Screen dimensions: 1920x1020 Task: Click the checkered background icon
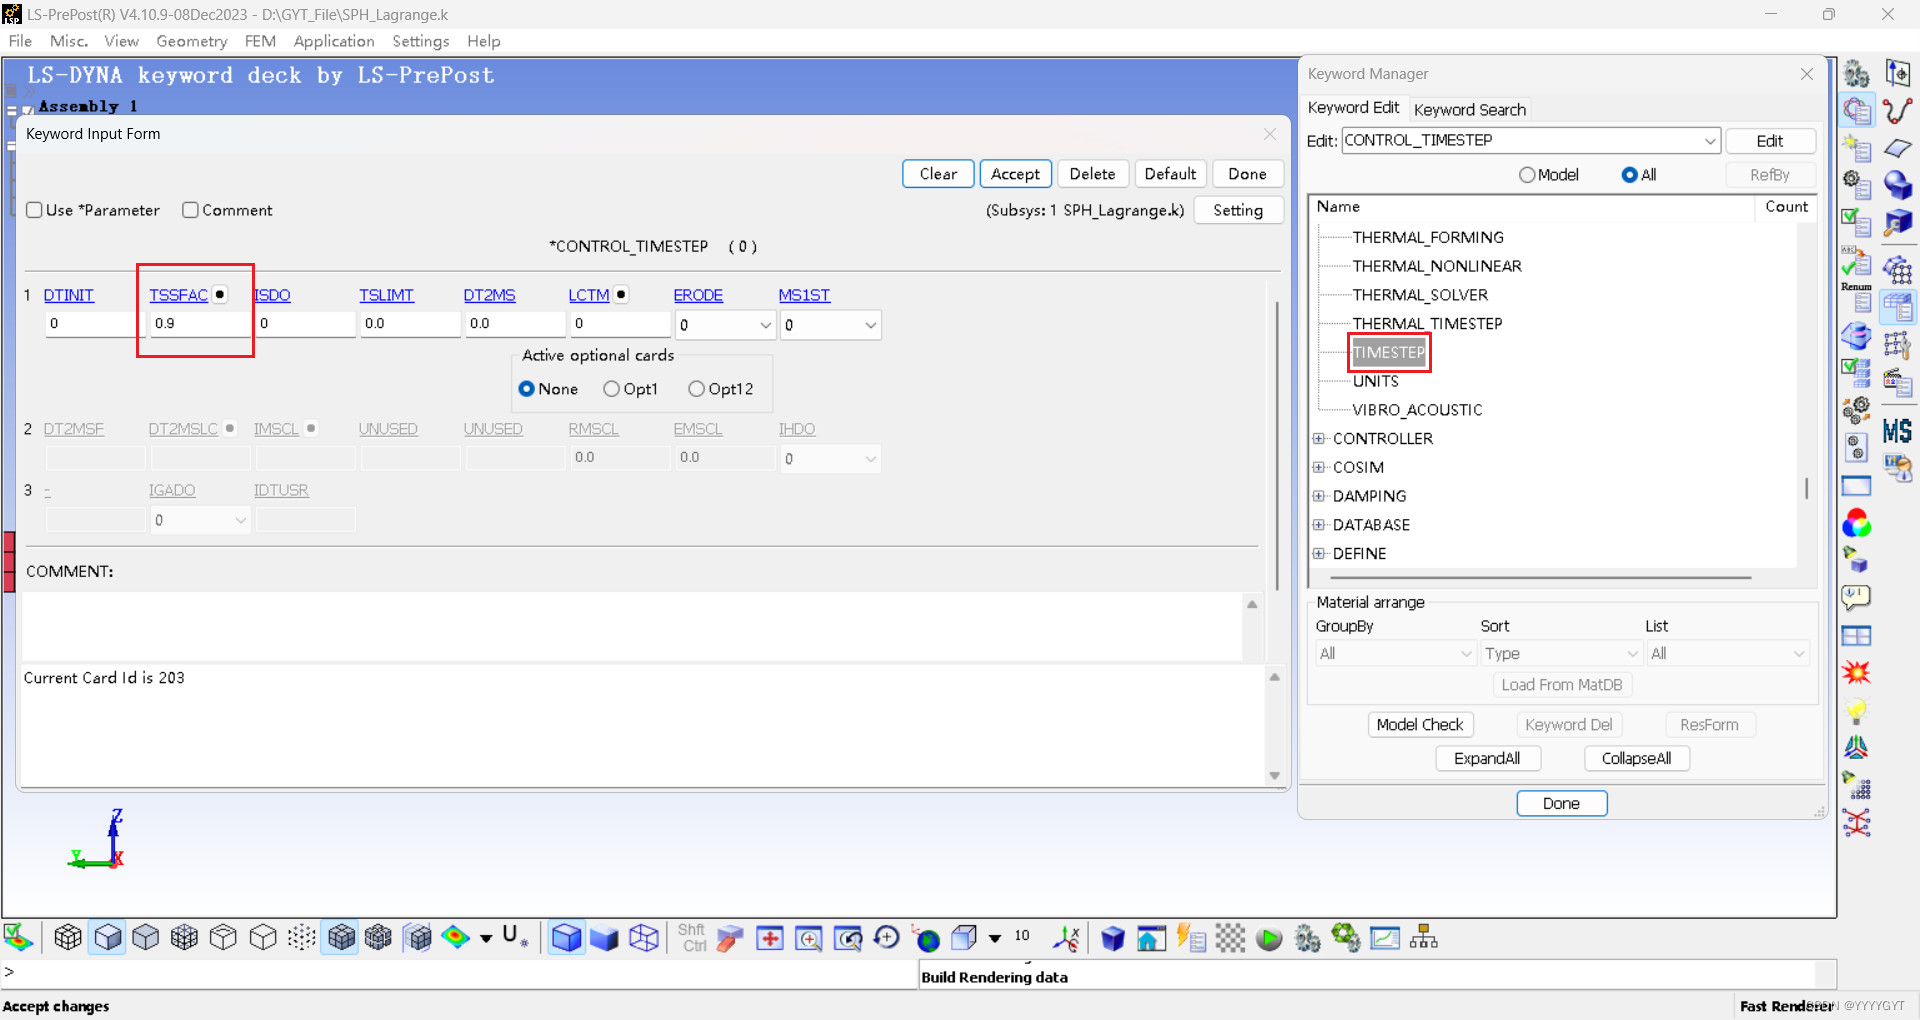[x=1230, y=938]
